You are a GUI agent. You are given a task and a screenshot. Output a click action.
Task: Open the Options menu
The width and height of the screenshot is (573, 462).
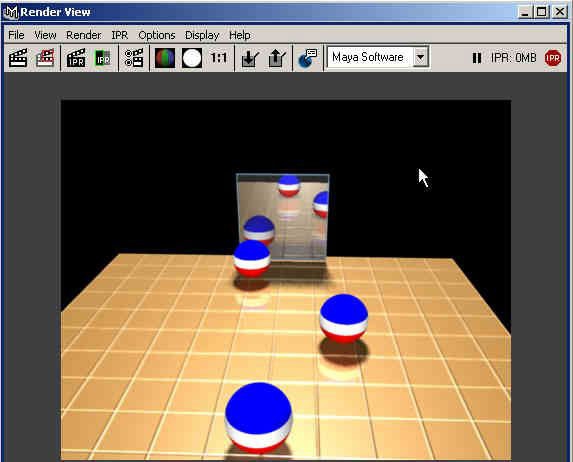157,35
